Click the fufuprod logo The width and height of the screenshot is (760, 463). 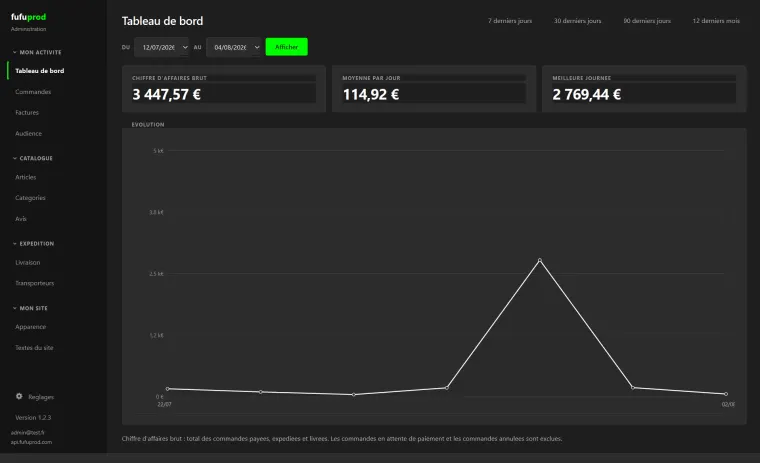(29, 17)
